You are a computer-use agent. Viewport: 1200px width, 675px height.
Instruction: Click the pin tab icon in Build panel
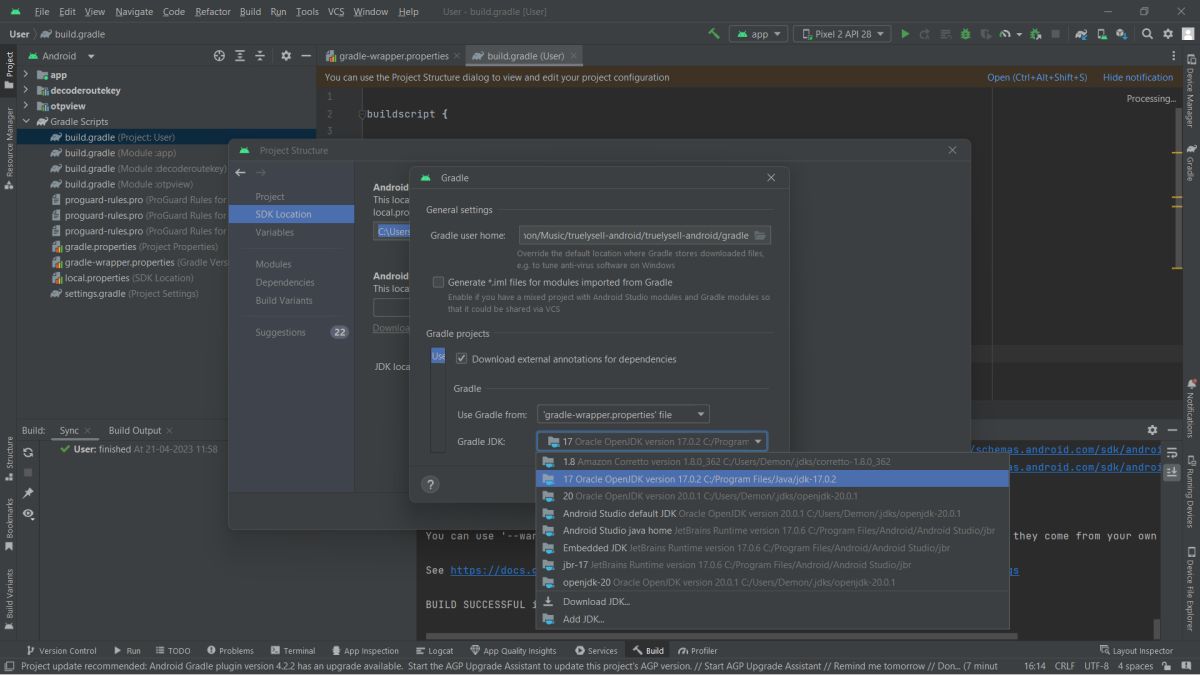tap(28, 493)
